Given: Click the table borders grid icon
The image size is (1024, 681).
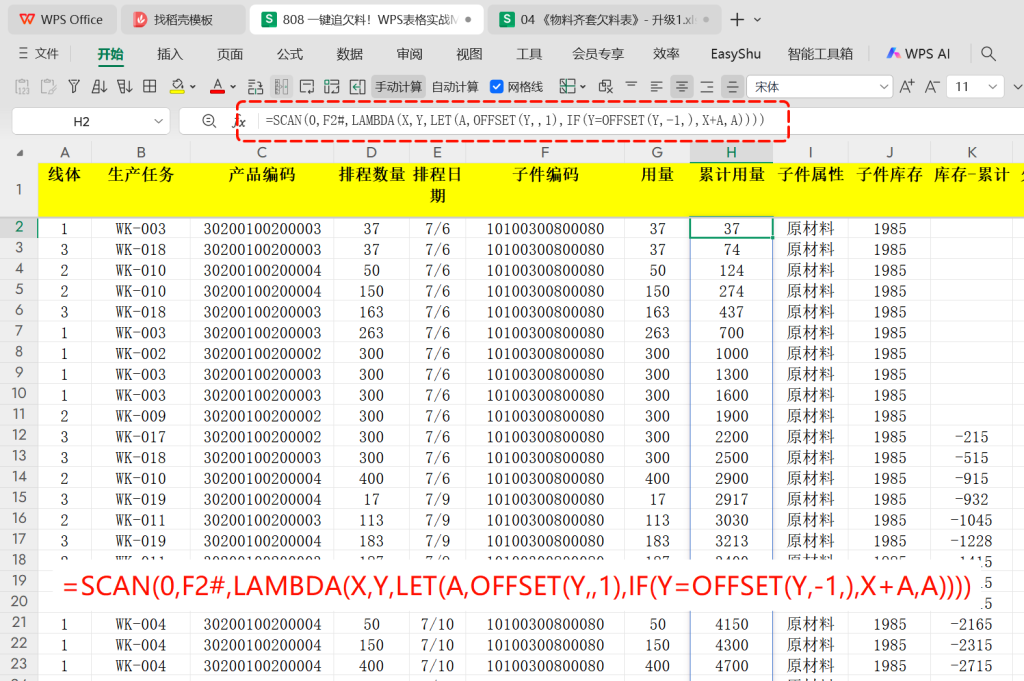Looking at the screenshot, I should 150,87.
